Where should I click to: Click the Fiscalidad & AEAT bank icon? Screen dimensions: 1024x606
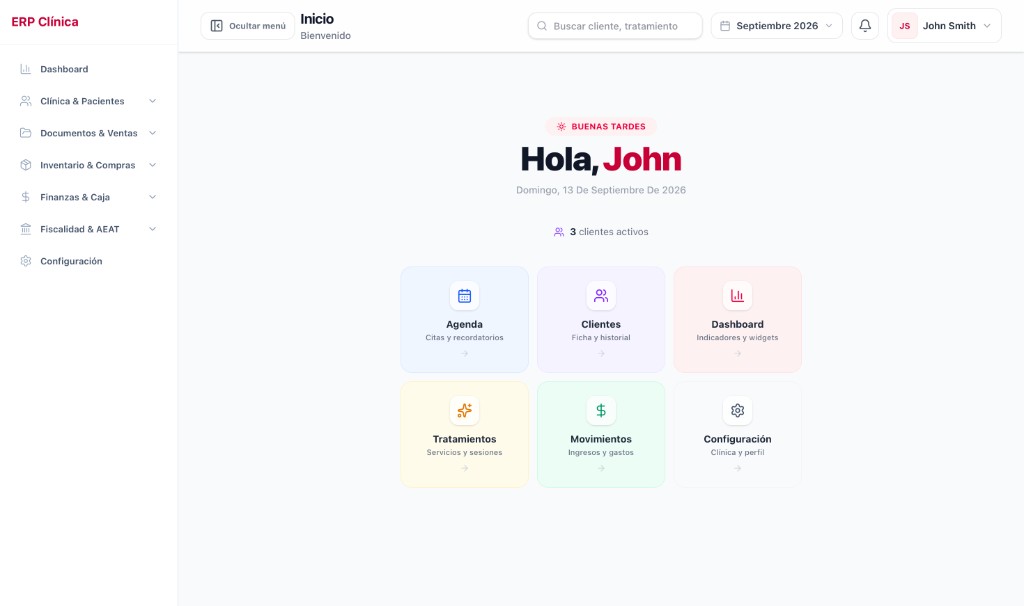pos(25,229)
